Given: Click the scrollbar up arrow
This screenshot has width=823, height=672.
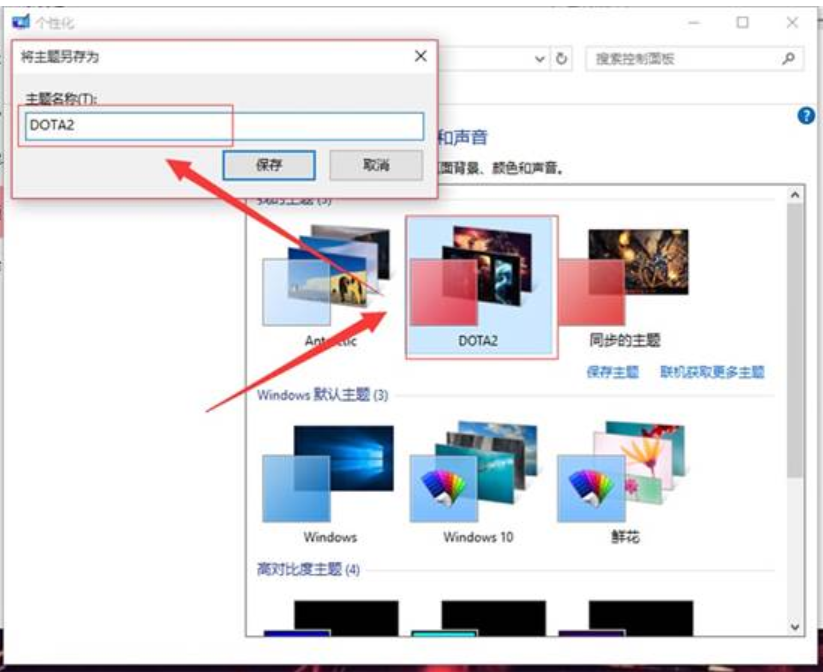Looking at the screenshot, I should 795,195.
